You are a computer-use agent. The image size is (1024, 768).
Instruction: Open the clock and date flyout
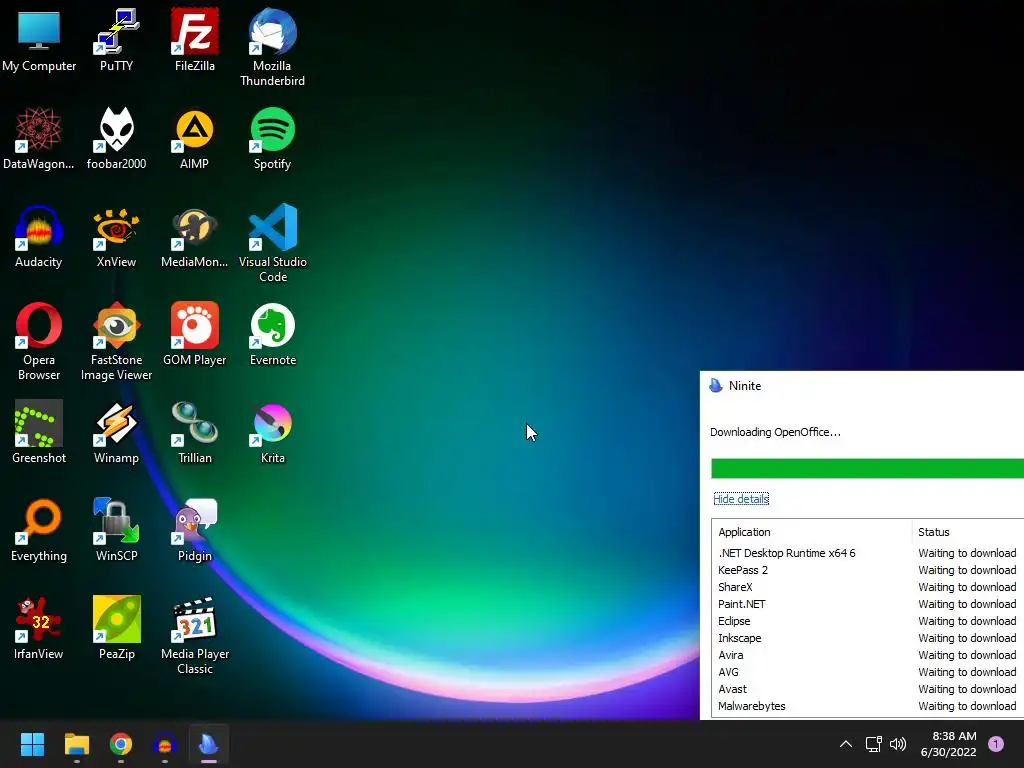(x=948, y=744)
